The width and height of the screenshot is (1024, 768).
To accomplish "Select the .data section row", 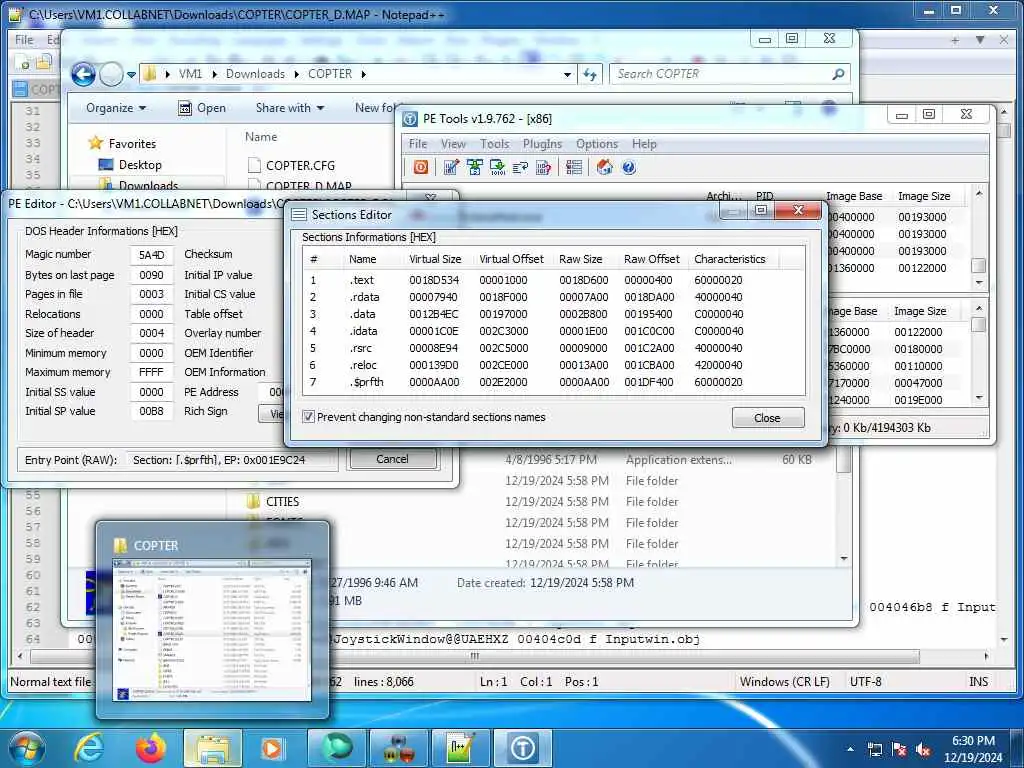I will (x=554, y=313).
